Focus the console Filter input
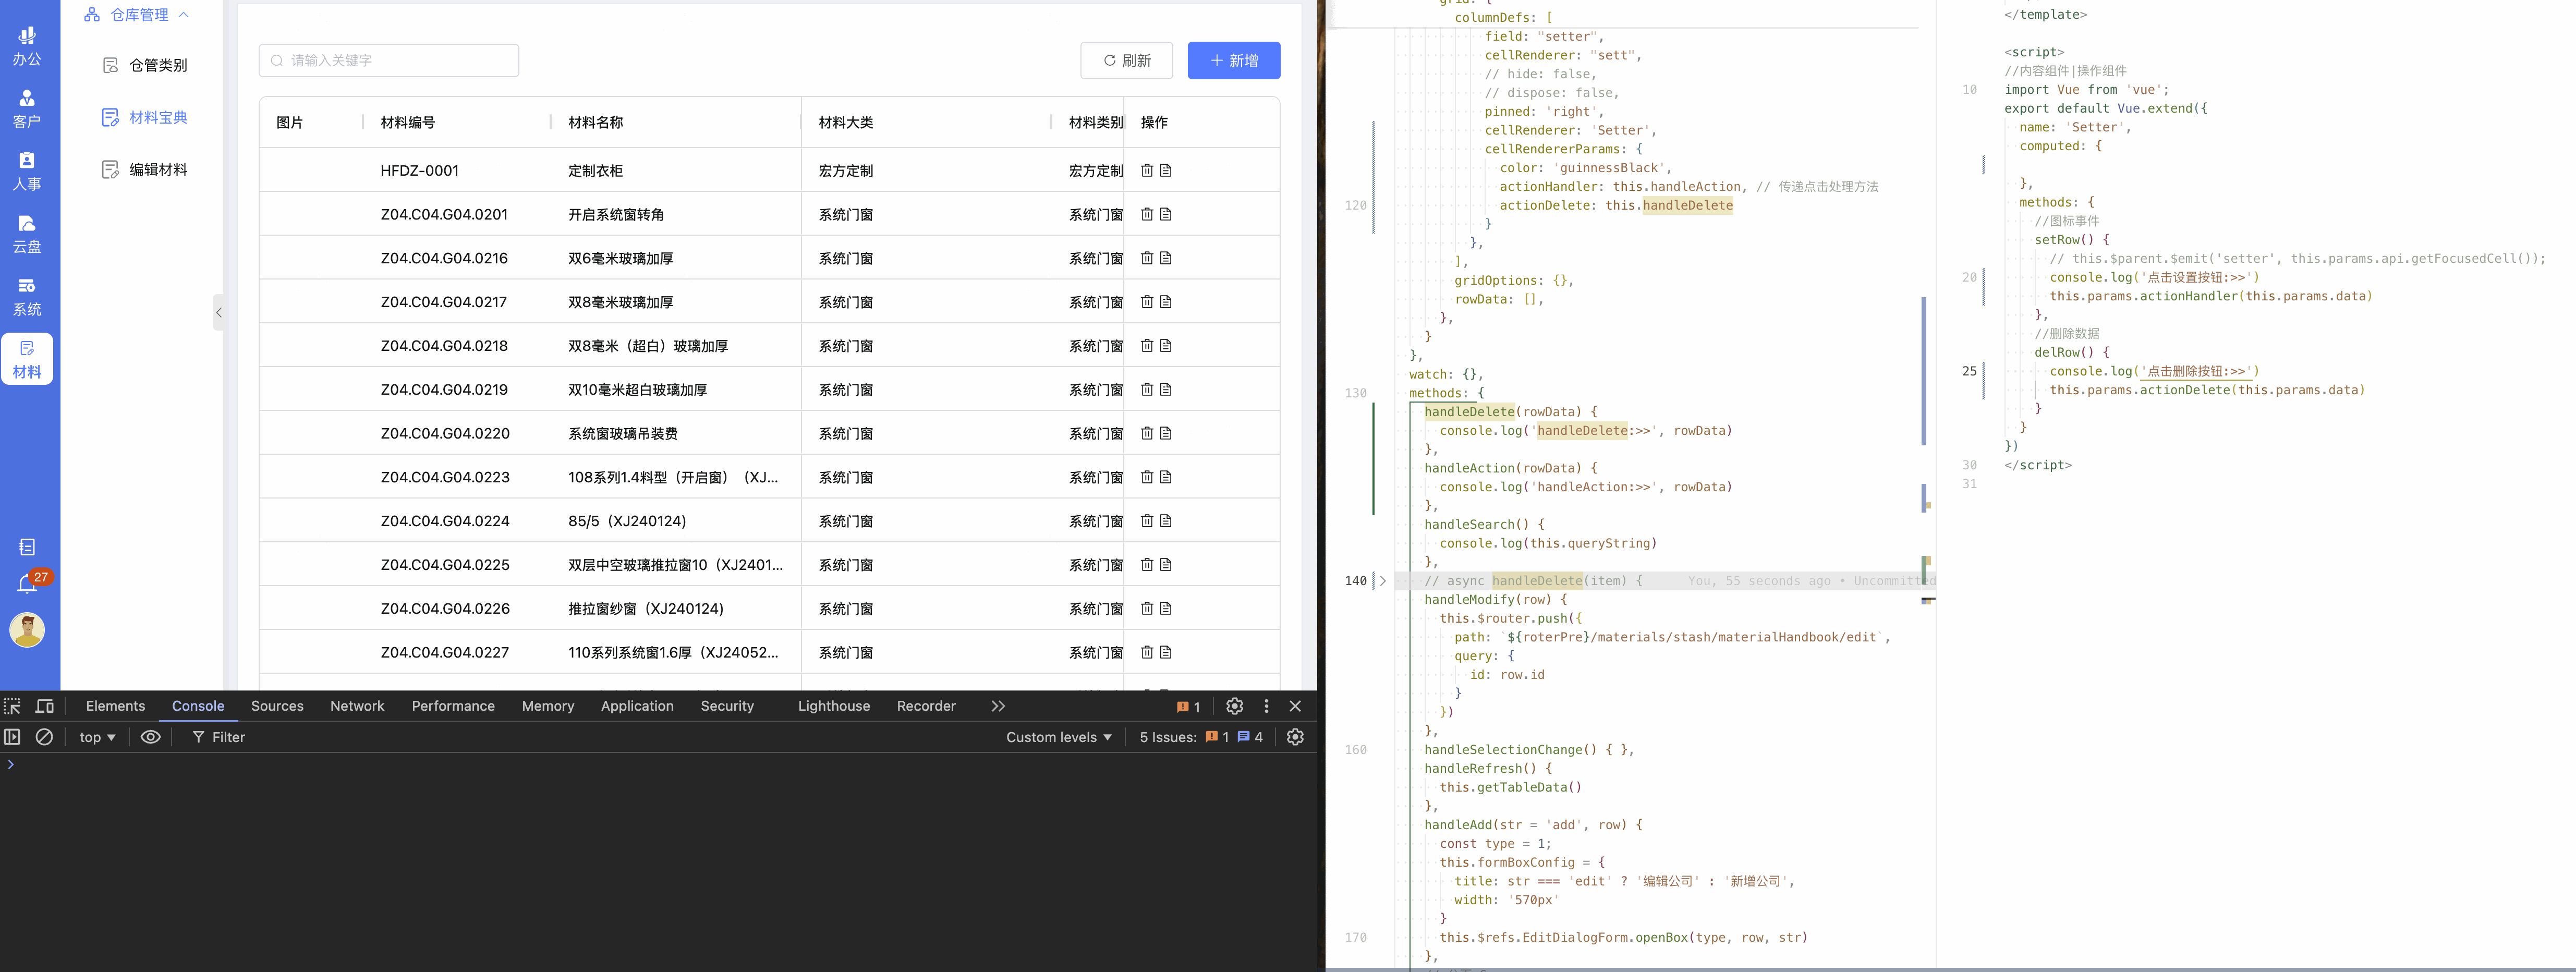Viewport: 2576px width, 972px height. [228, 737]
